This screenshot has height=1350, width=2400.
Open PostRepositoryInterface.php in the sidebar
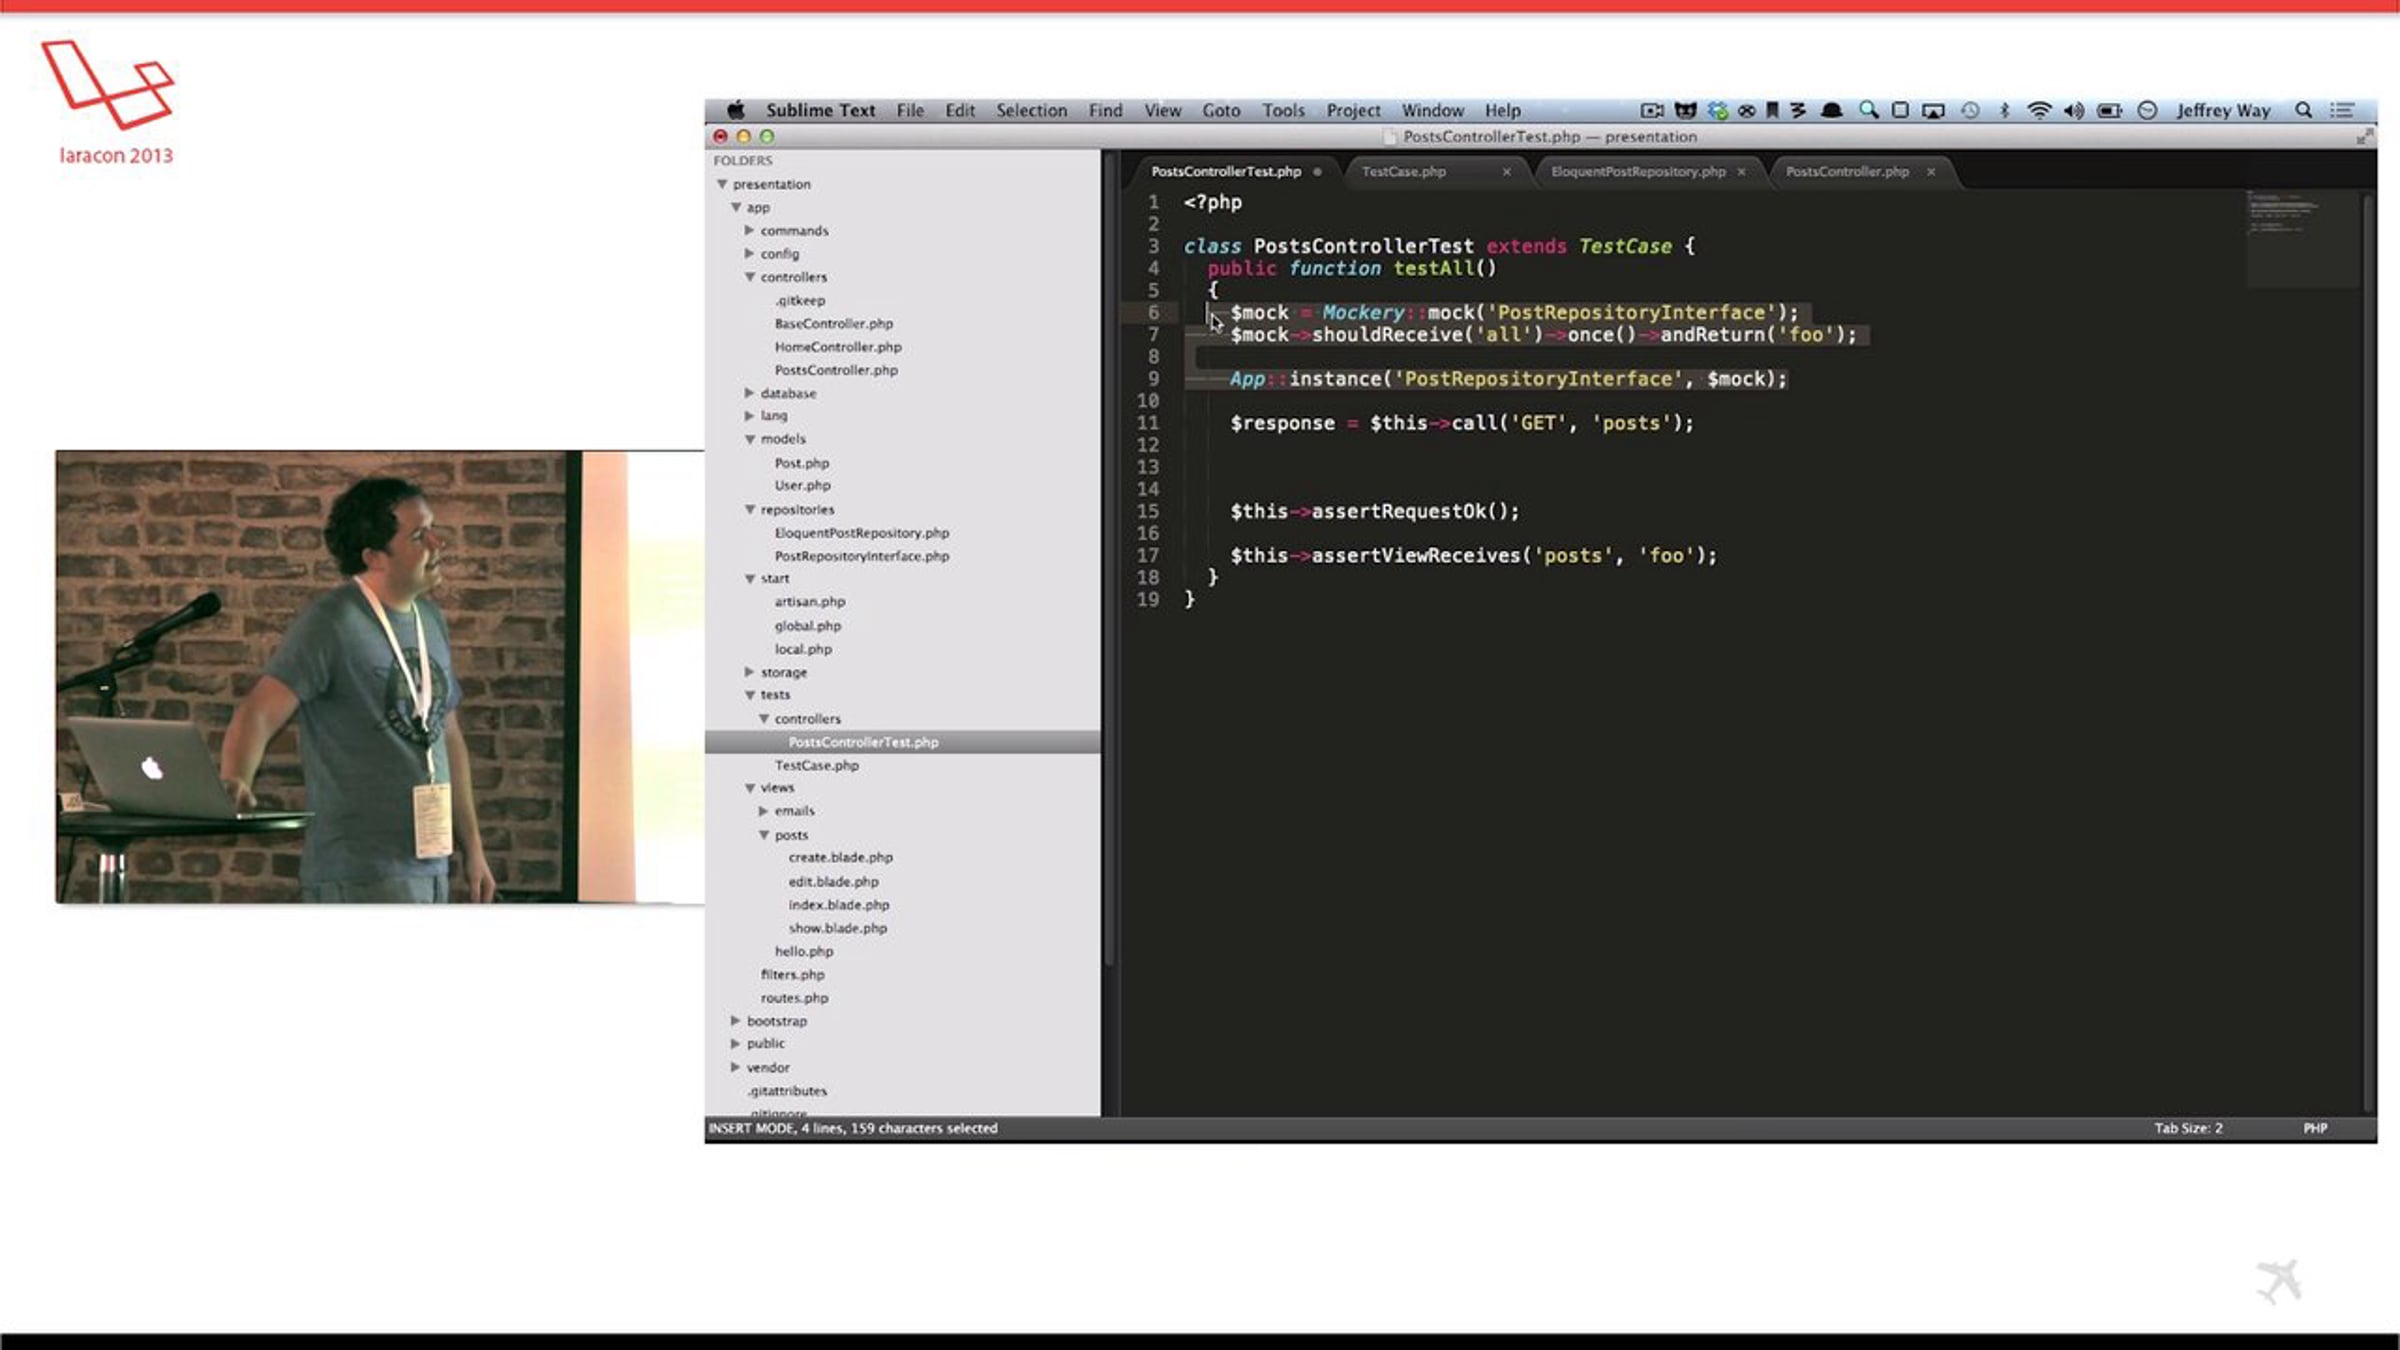point(861,556)
